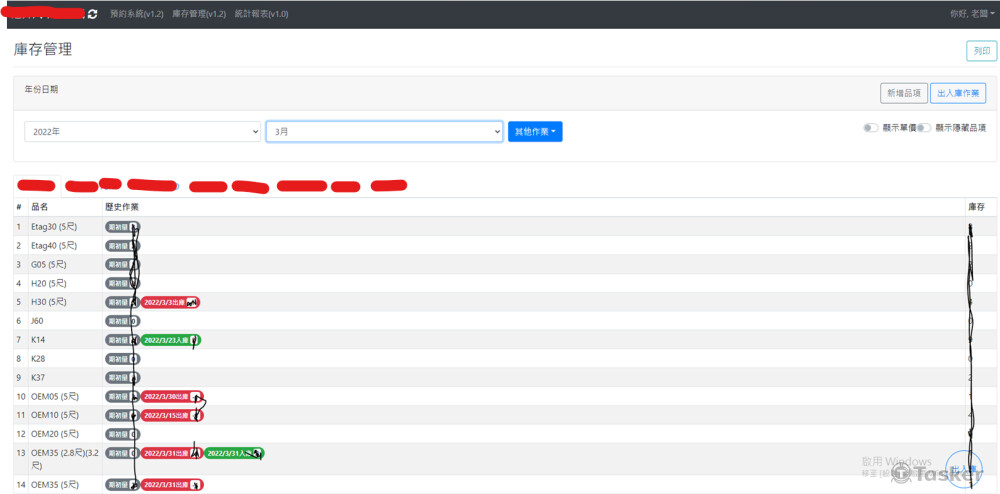Click the 出入庫作業 button

pos(958,93)
